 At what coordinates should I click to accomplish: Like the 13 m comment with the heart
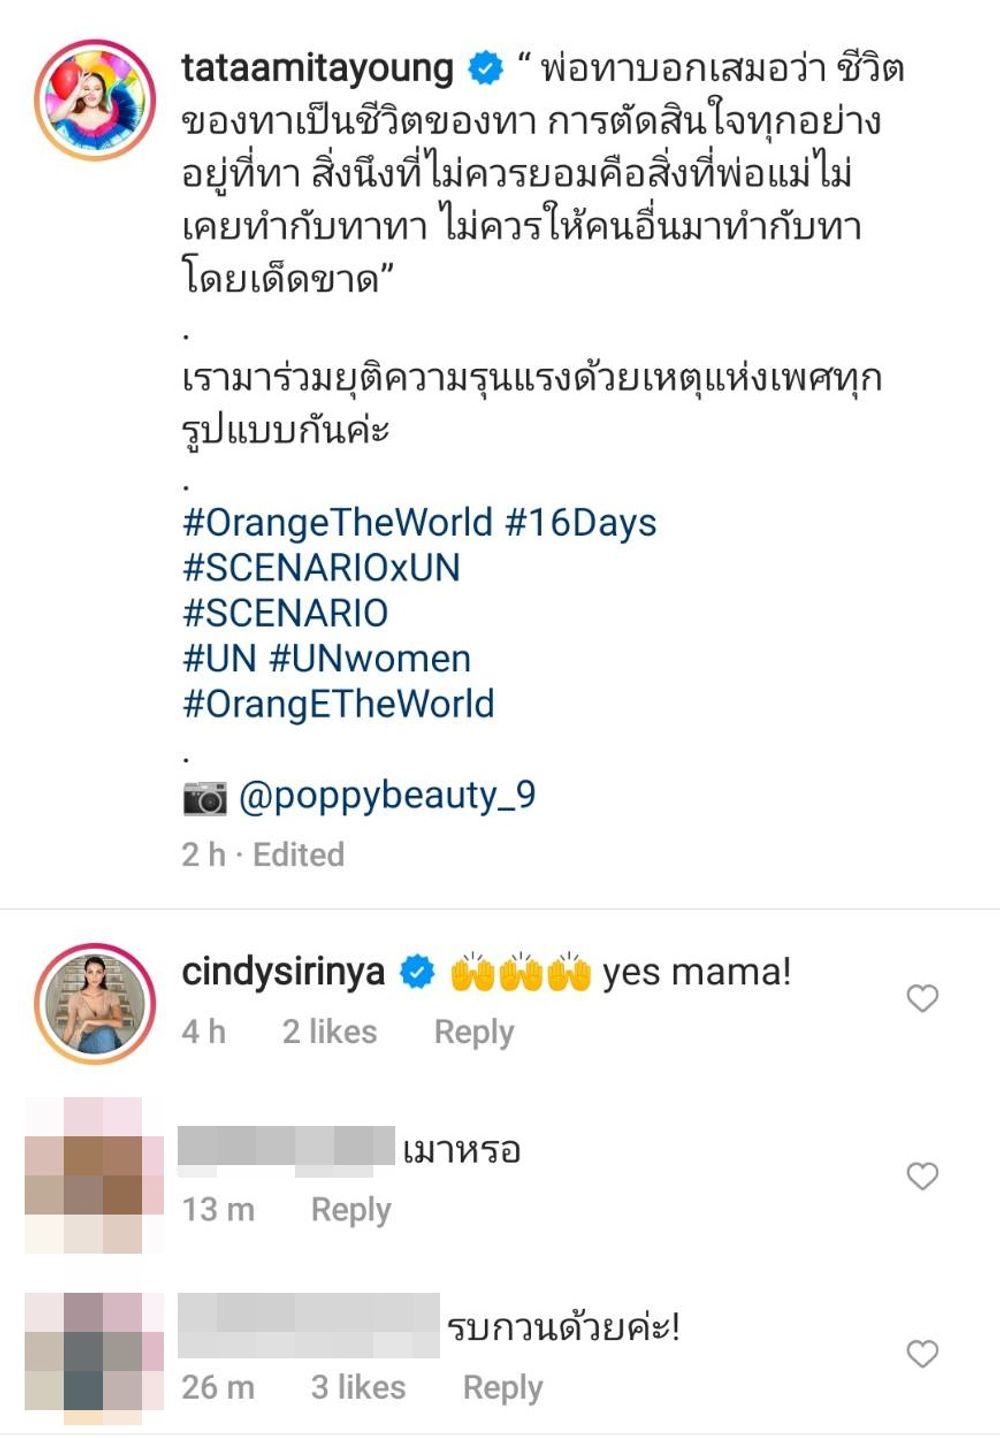click(922, 1176)
